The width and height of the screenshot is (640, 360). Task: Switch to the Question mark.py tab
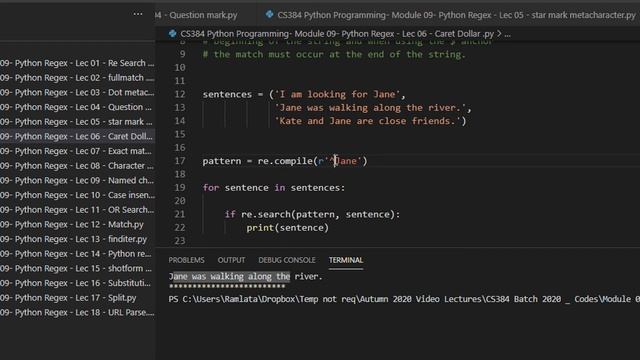point(196,15)
